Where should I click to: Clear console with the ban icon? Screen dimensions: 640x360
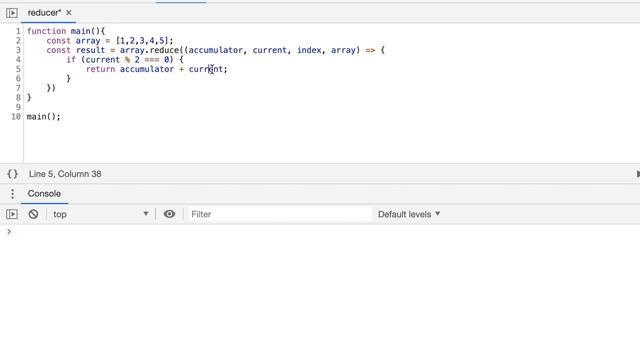33,214
